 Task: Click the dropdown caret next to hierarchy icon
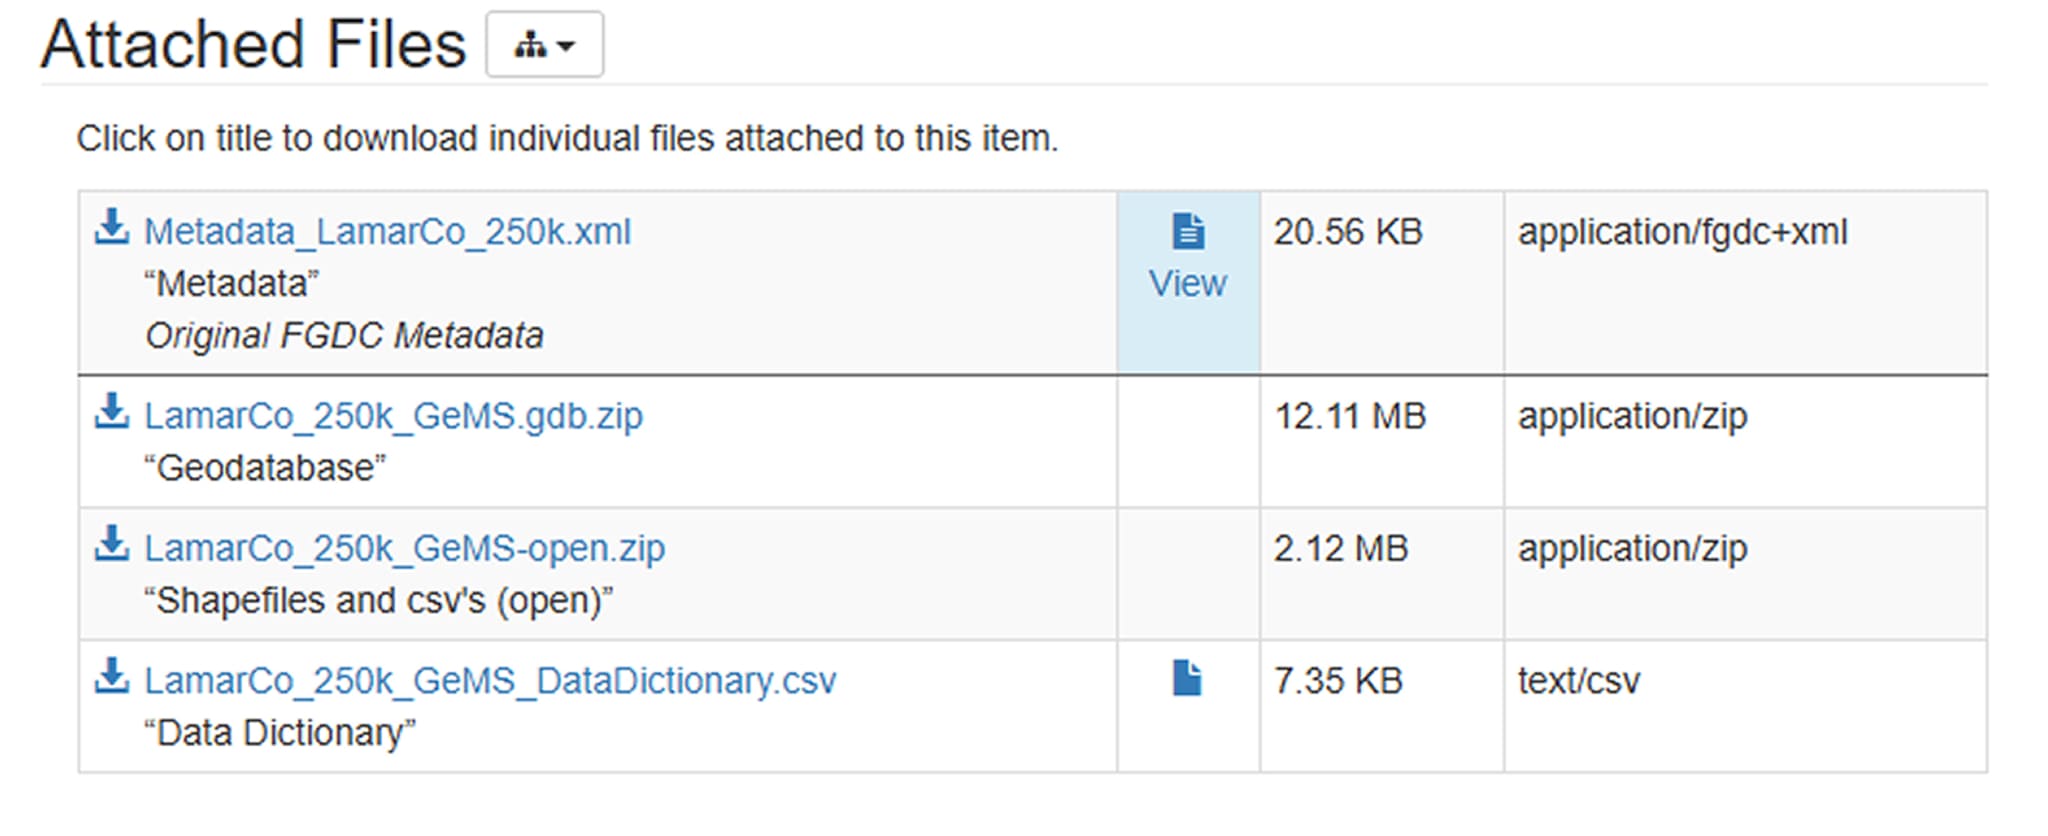566,46
